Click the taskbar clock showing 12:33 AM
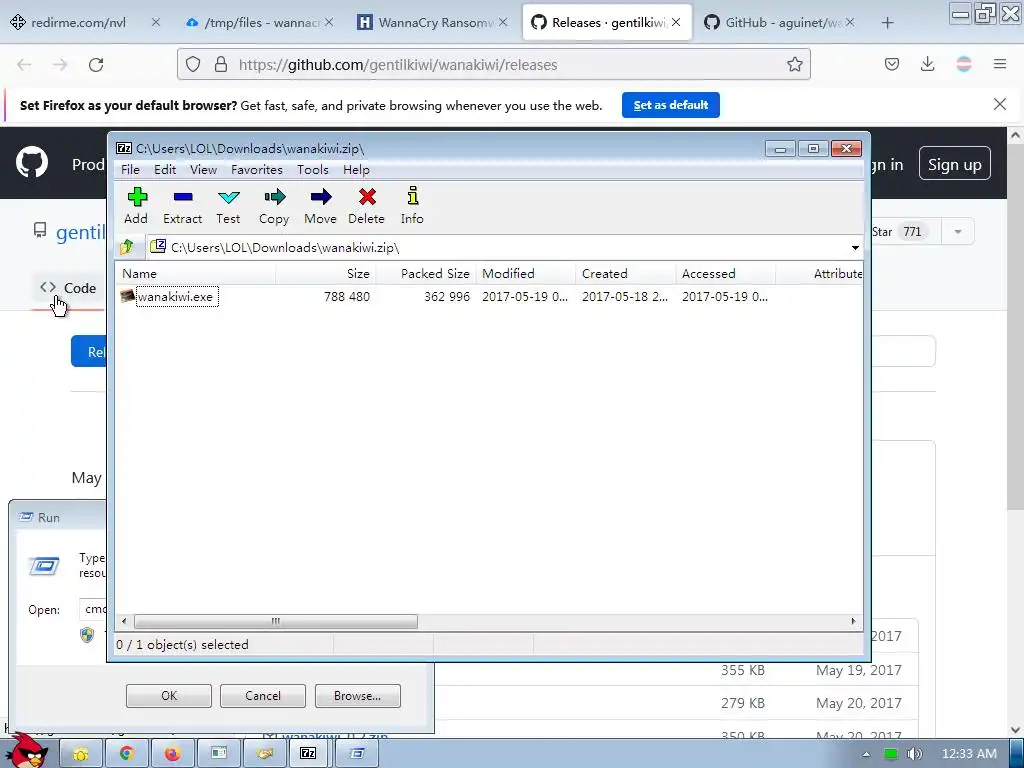Image resolution: width=1024 pixels, height=768 pixels. point(968,754)
